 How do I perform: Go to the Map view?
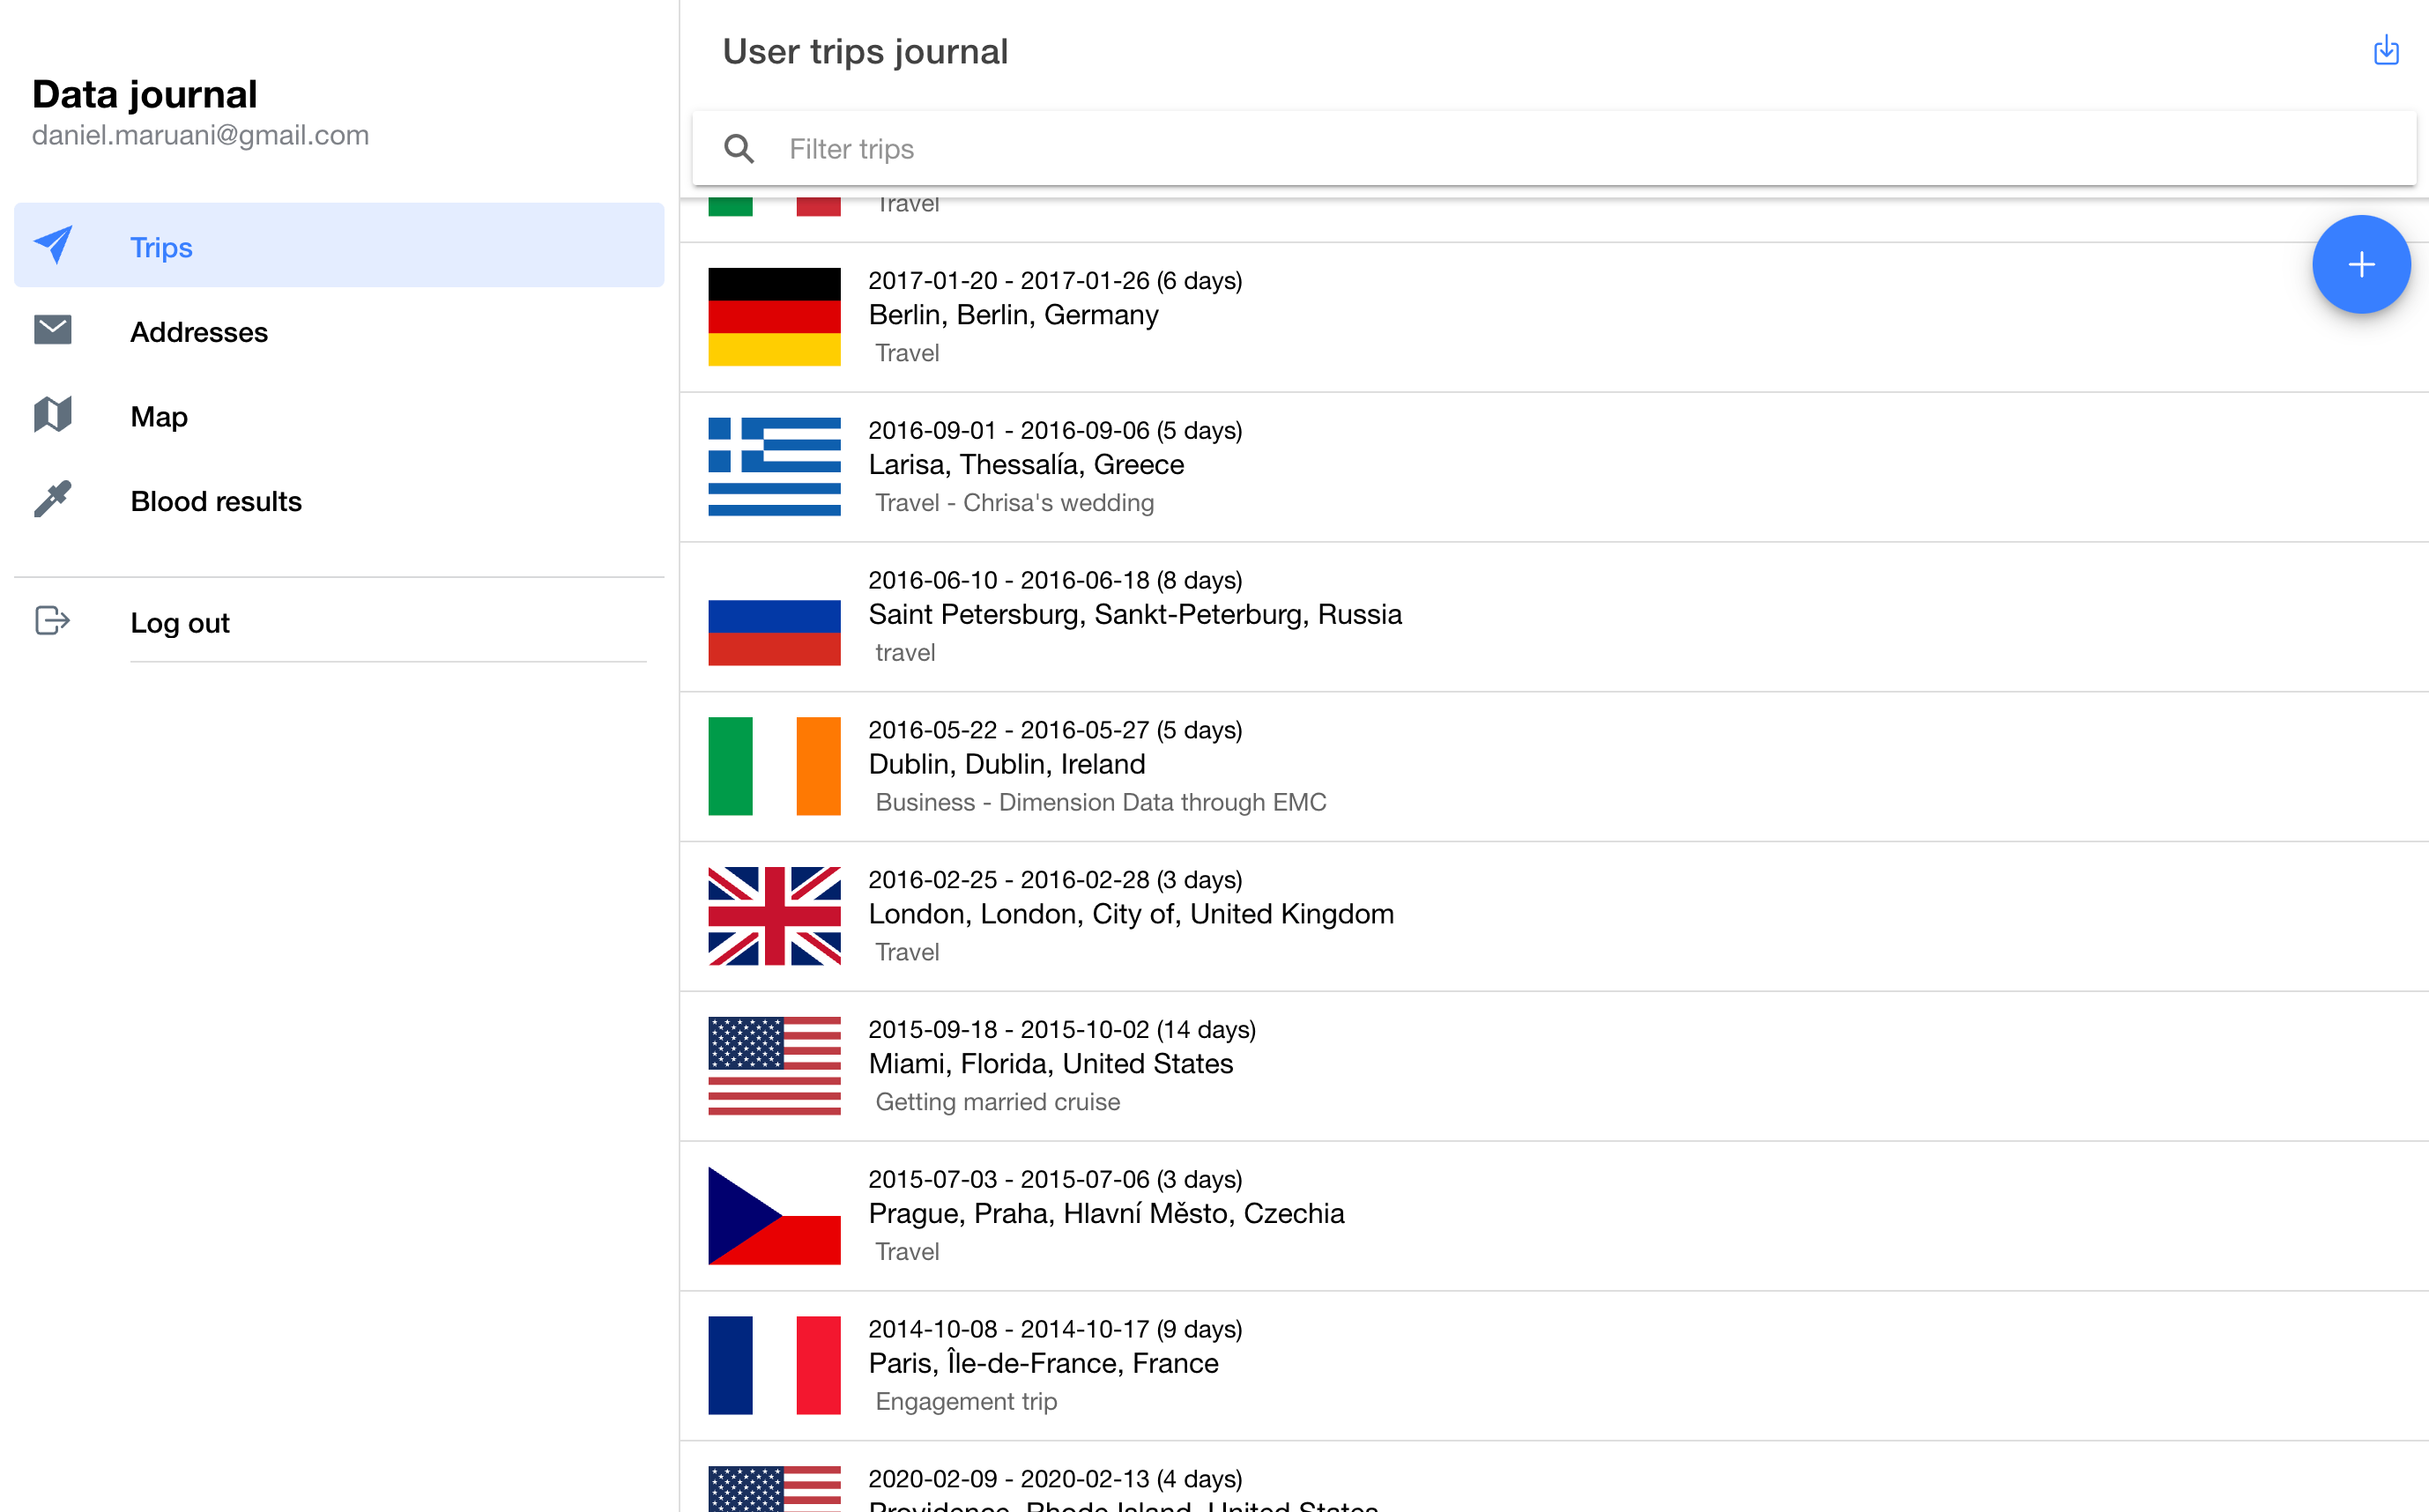coord(159,416)
